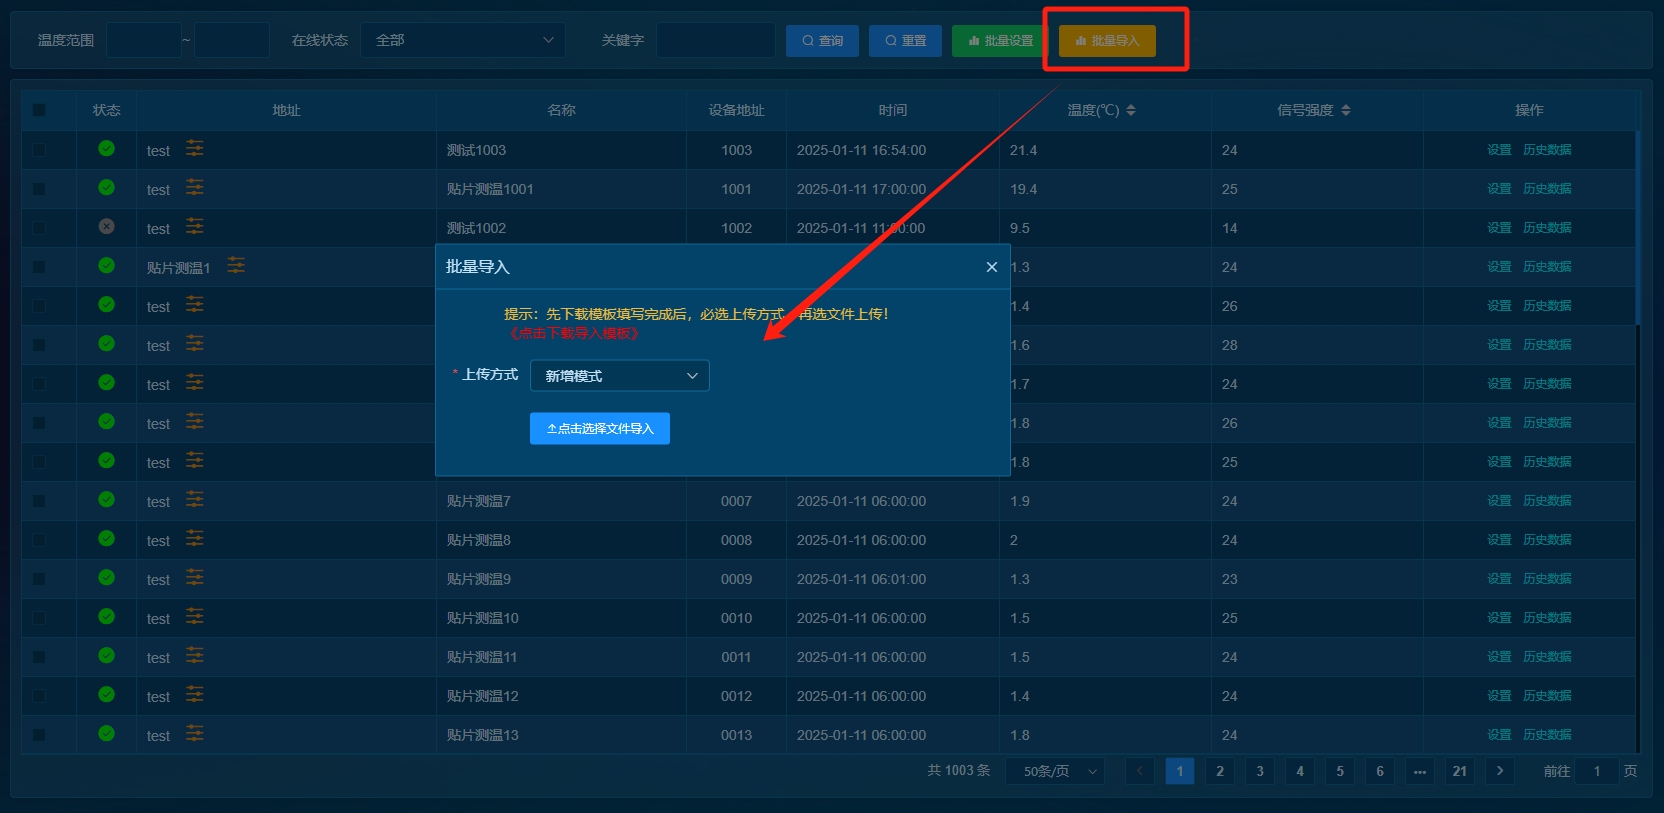Click the slider icon in the 测试1003 row
Image resolution: width=1664 pixels, height=813 pixels.
coord(195,149)
